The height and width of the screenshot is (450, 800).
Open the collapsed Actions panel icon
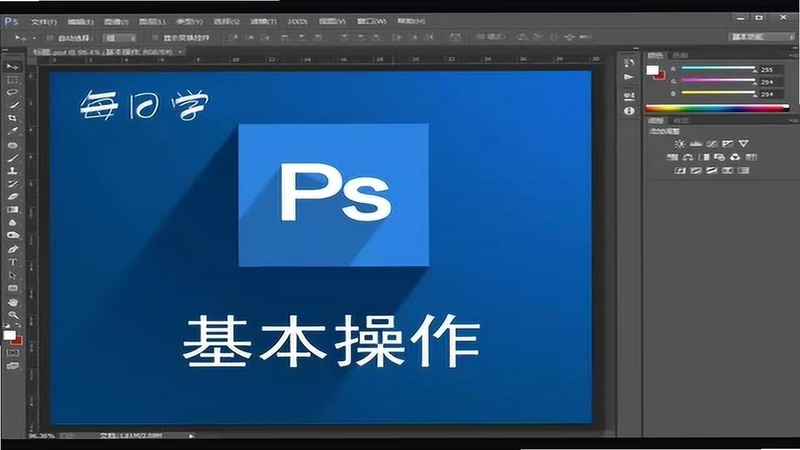[x=629, y=77]
